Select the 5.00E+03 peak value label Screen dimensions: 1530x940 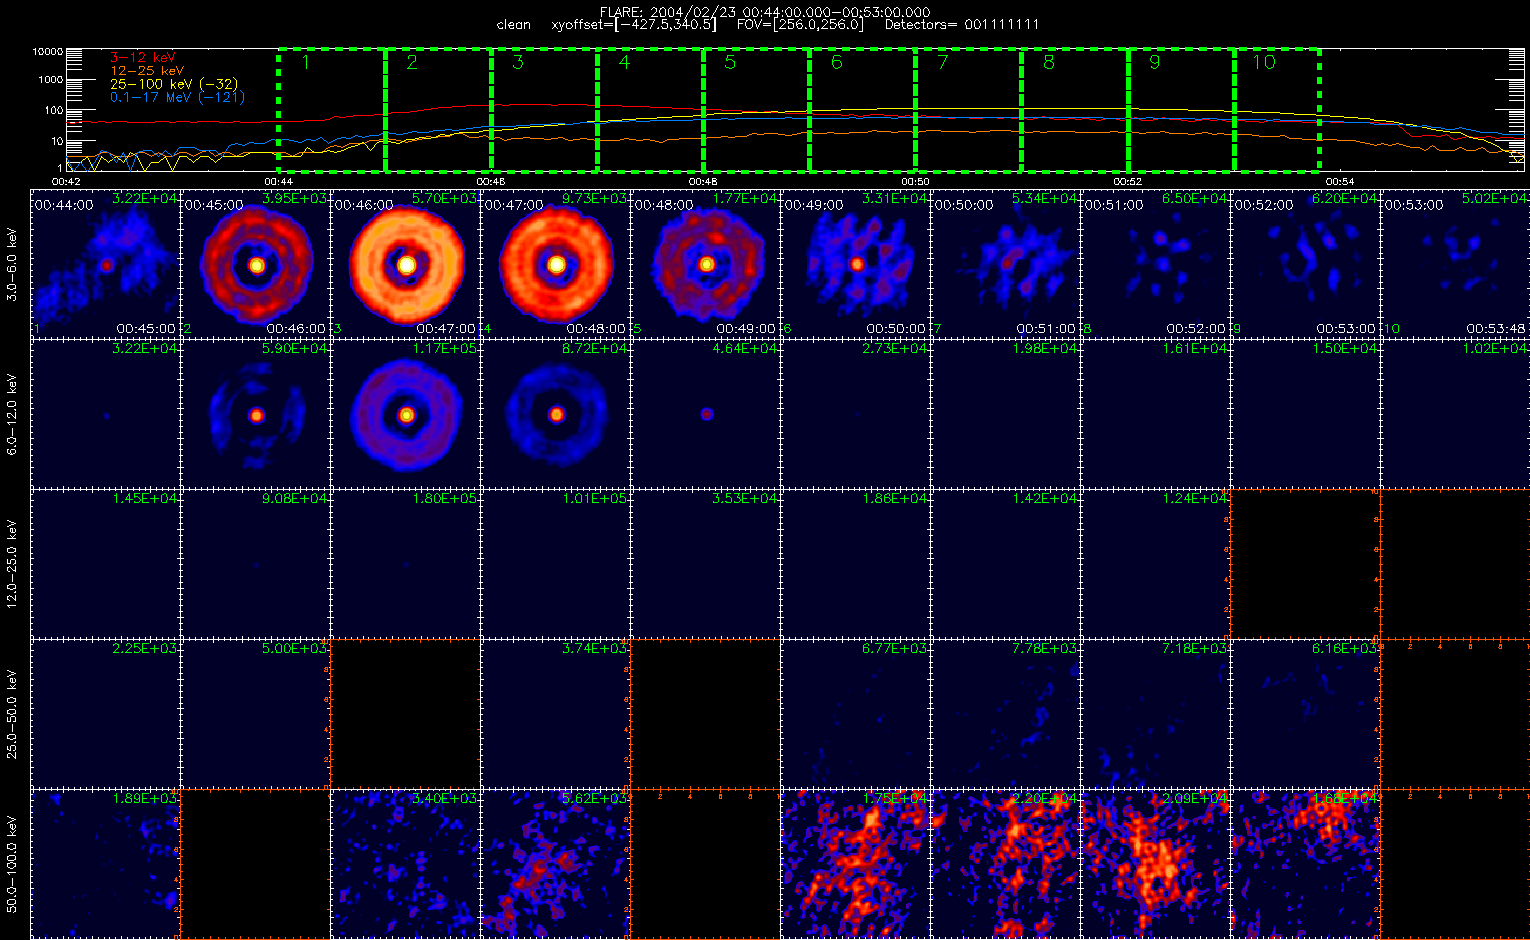pos(295,648)
